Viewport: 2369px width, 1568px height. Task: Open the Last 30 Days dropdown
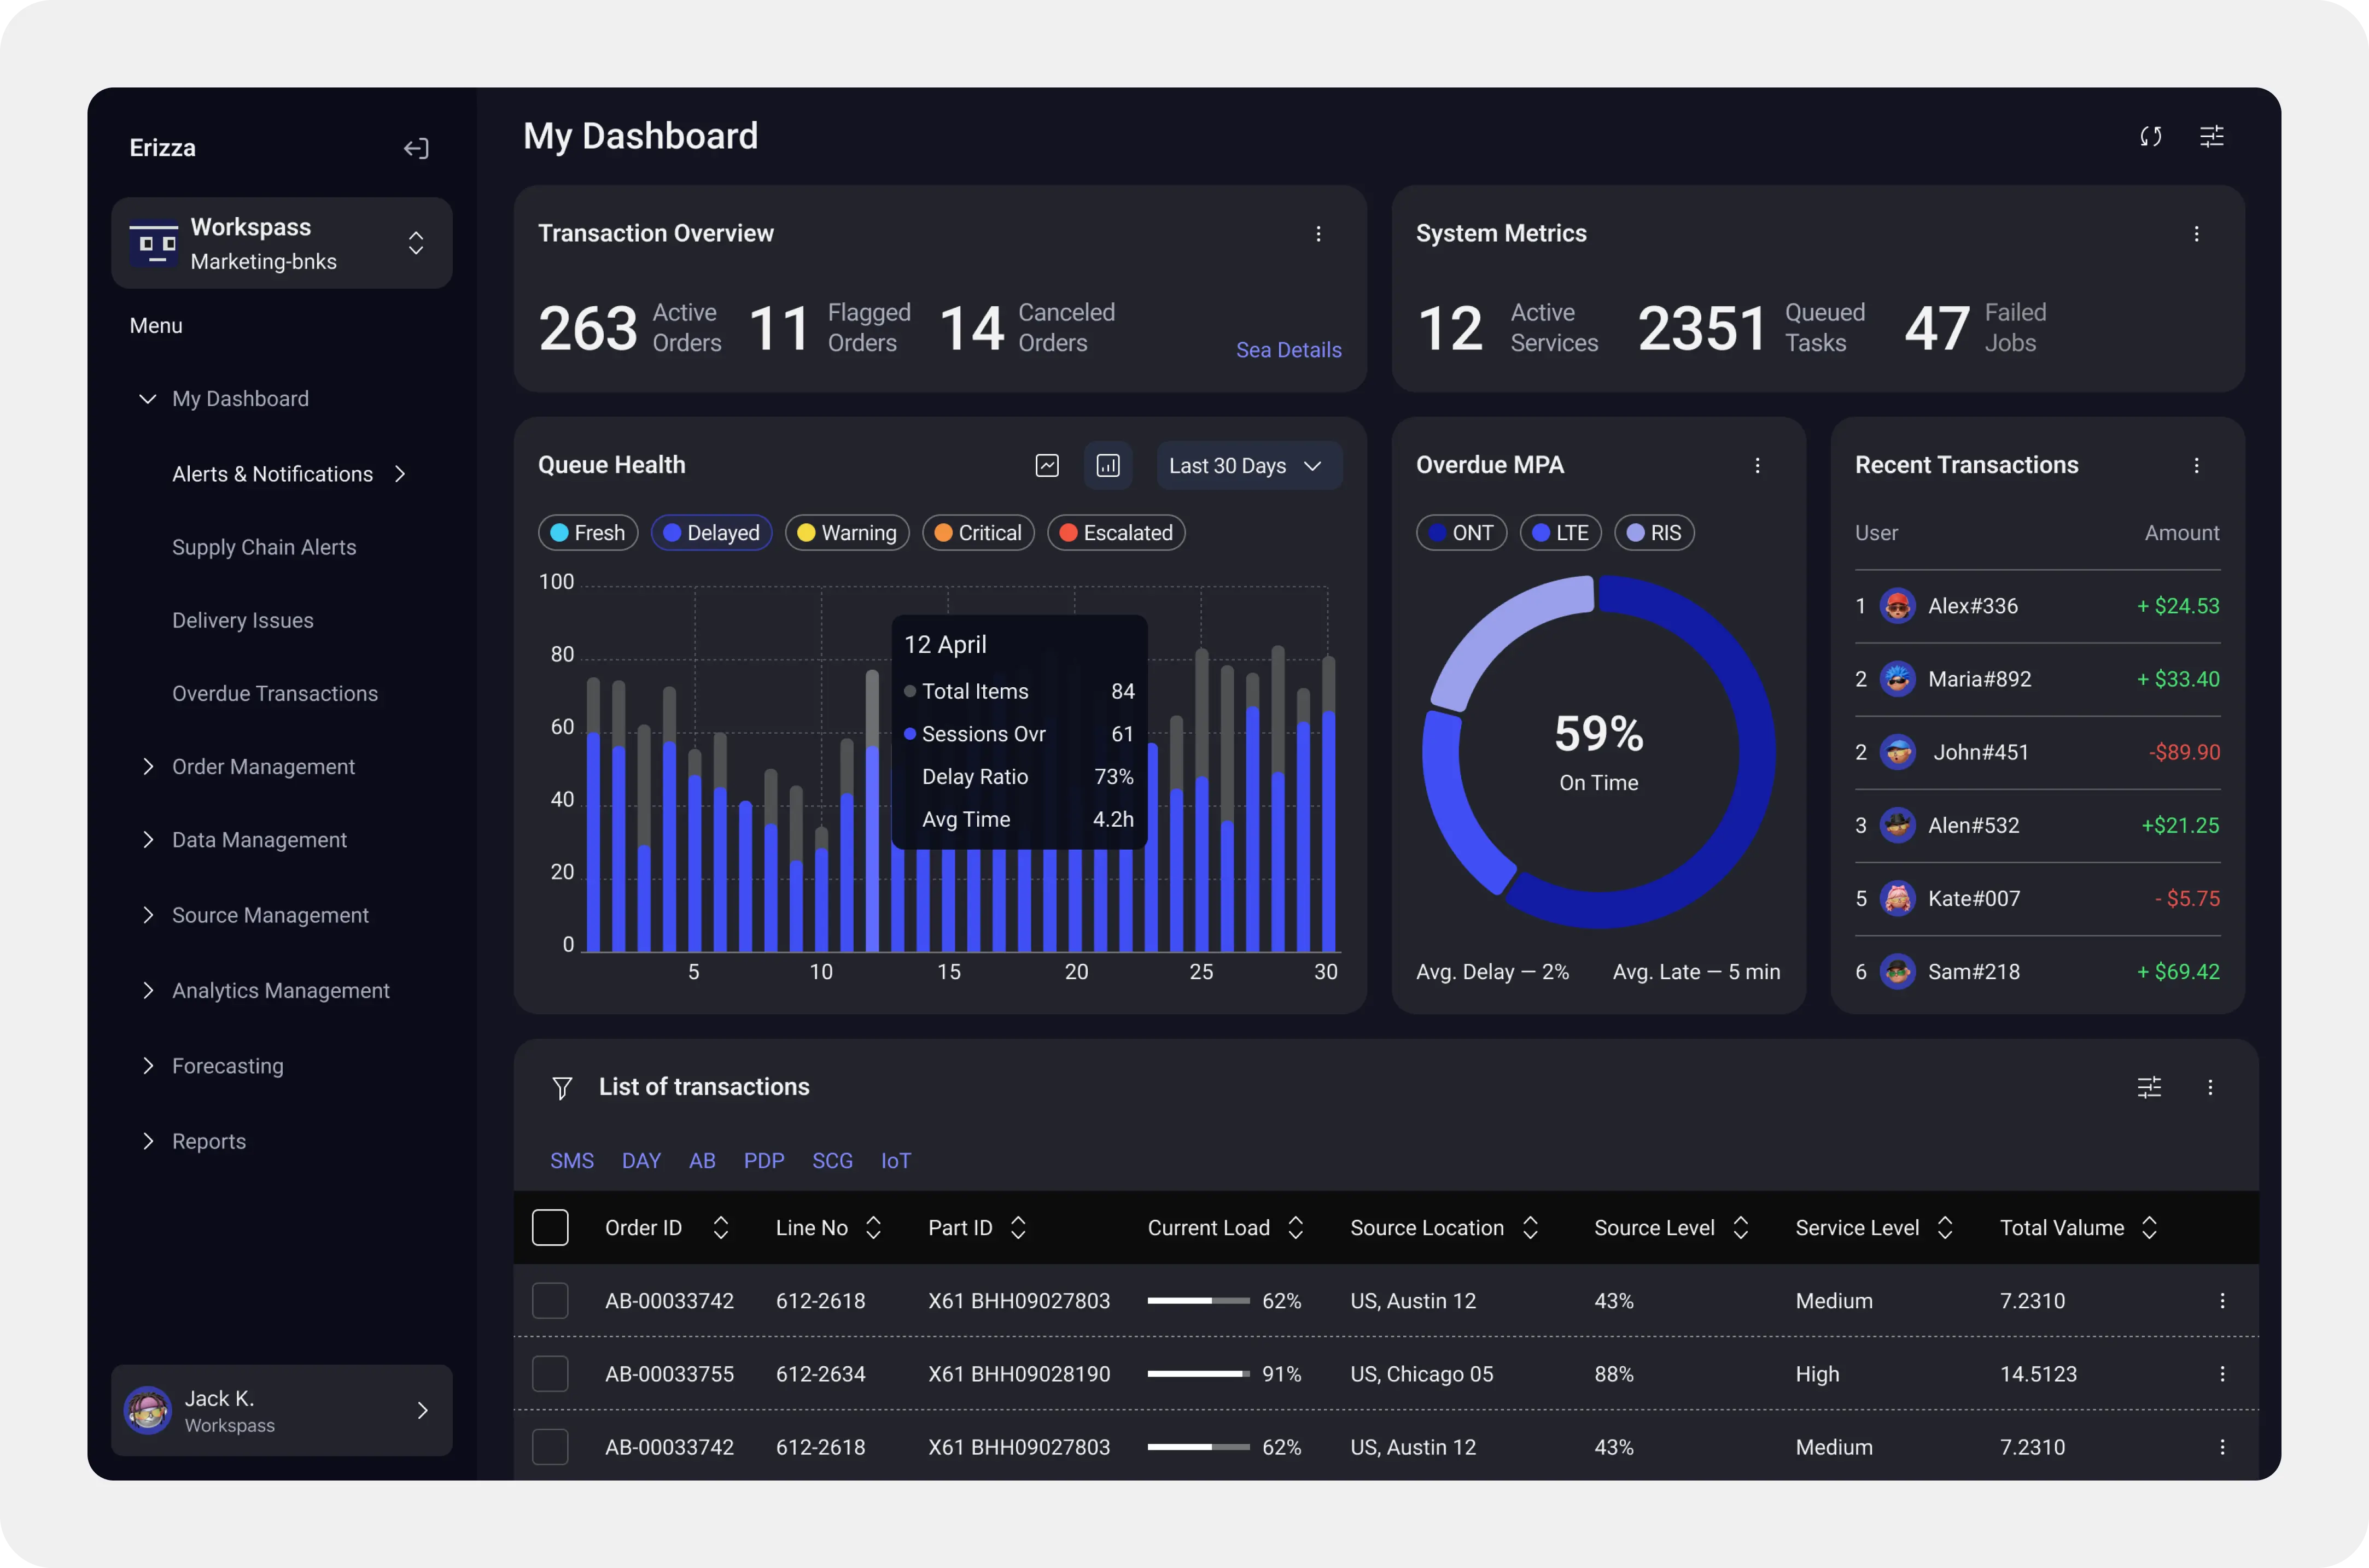[1249, 466]
